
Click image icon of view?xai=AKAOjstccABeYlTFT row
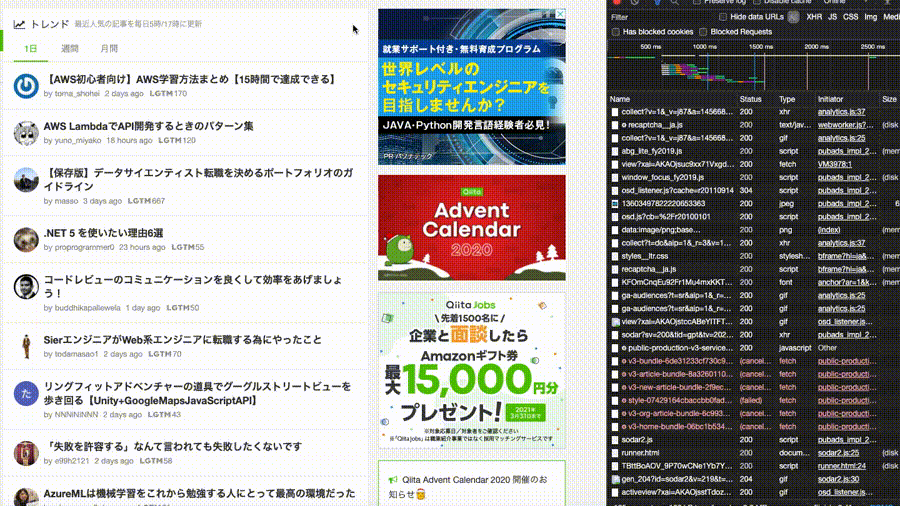pyautogui.click(x=615, y=322)
